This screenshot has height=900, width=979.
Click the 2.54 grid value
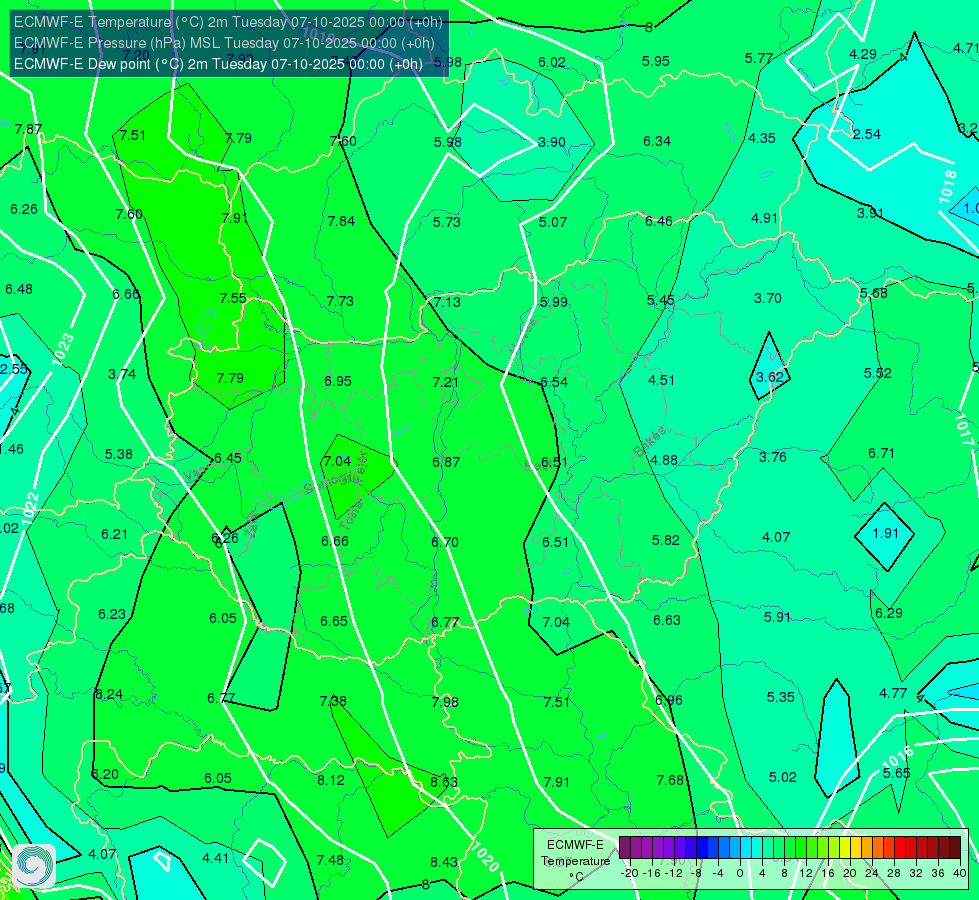tap(867, 134)
